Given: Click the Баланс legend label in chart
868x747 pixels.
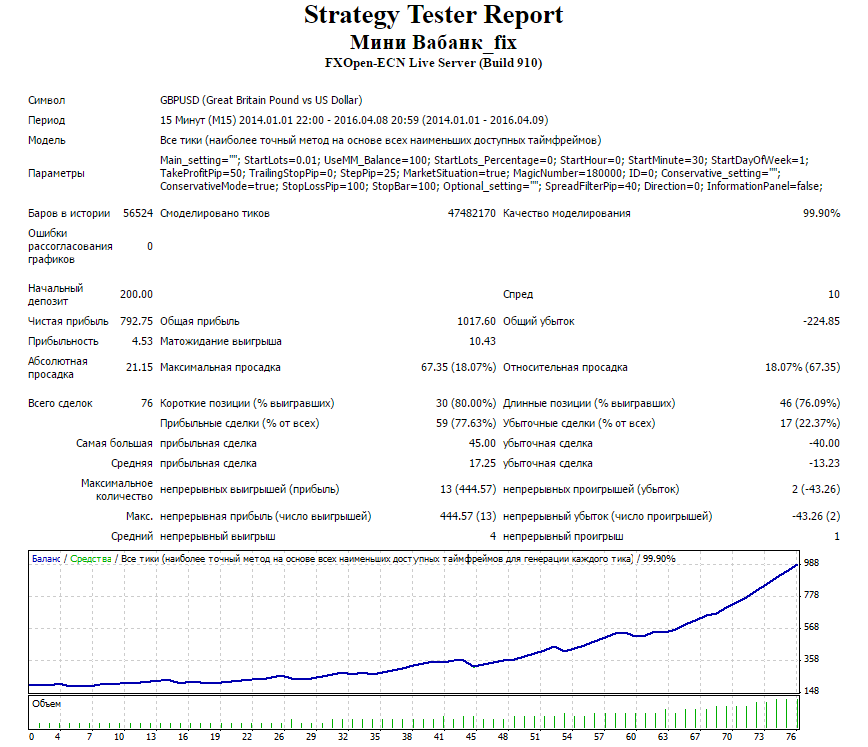Looking at the screenshot, I should pyautogui.click(x=46, y=559).
